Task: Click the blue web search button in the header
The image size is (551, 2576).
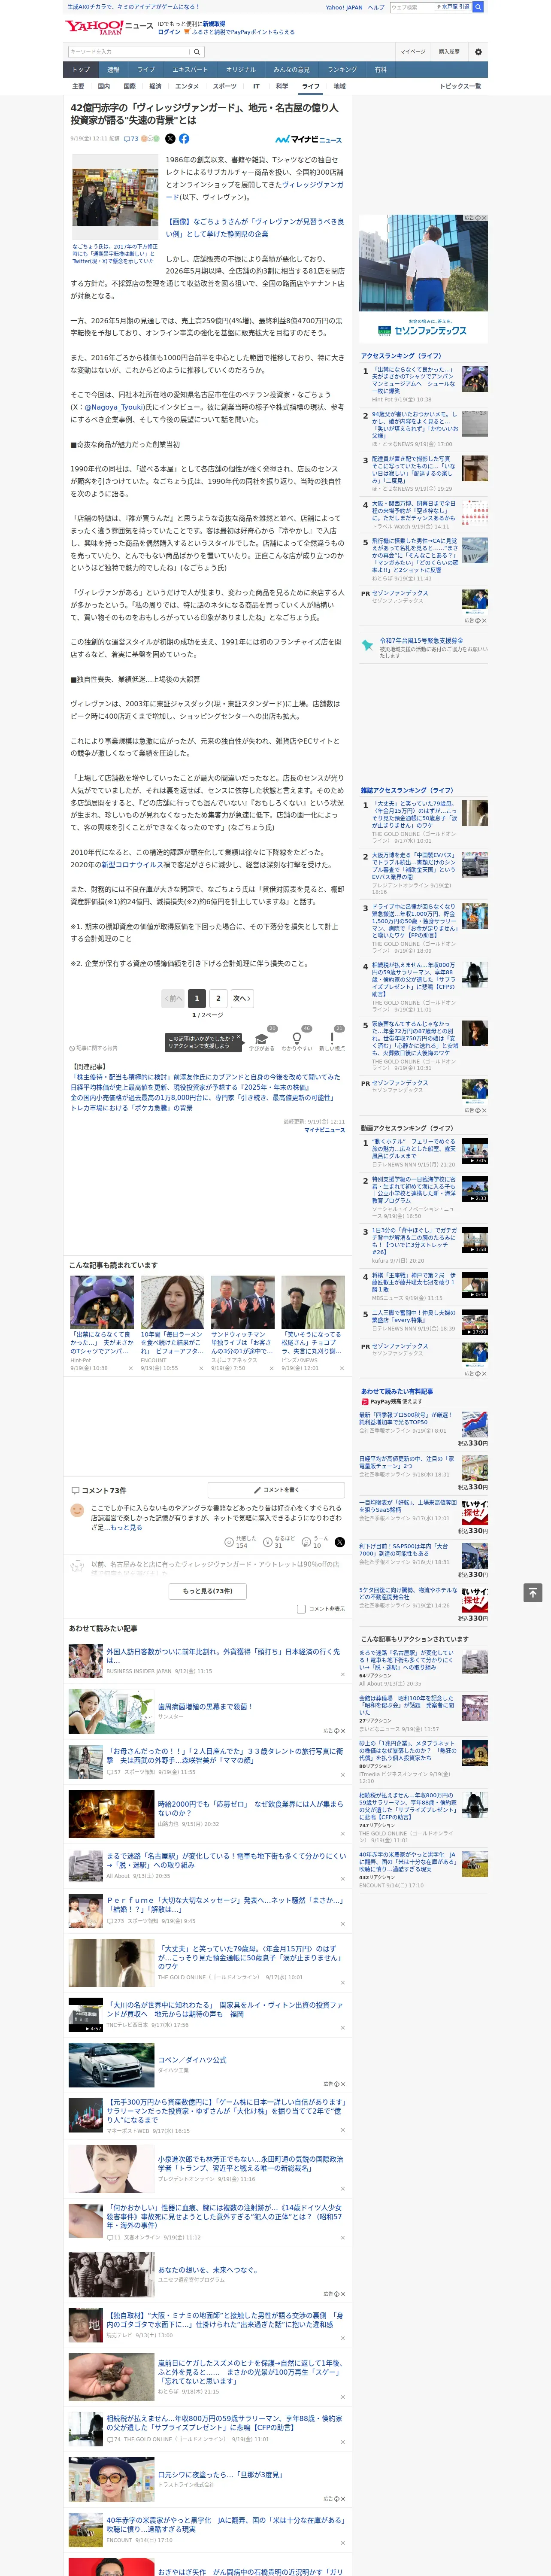Action: click(x=478, y=7)
